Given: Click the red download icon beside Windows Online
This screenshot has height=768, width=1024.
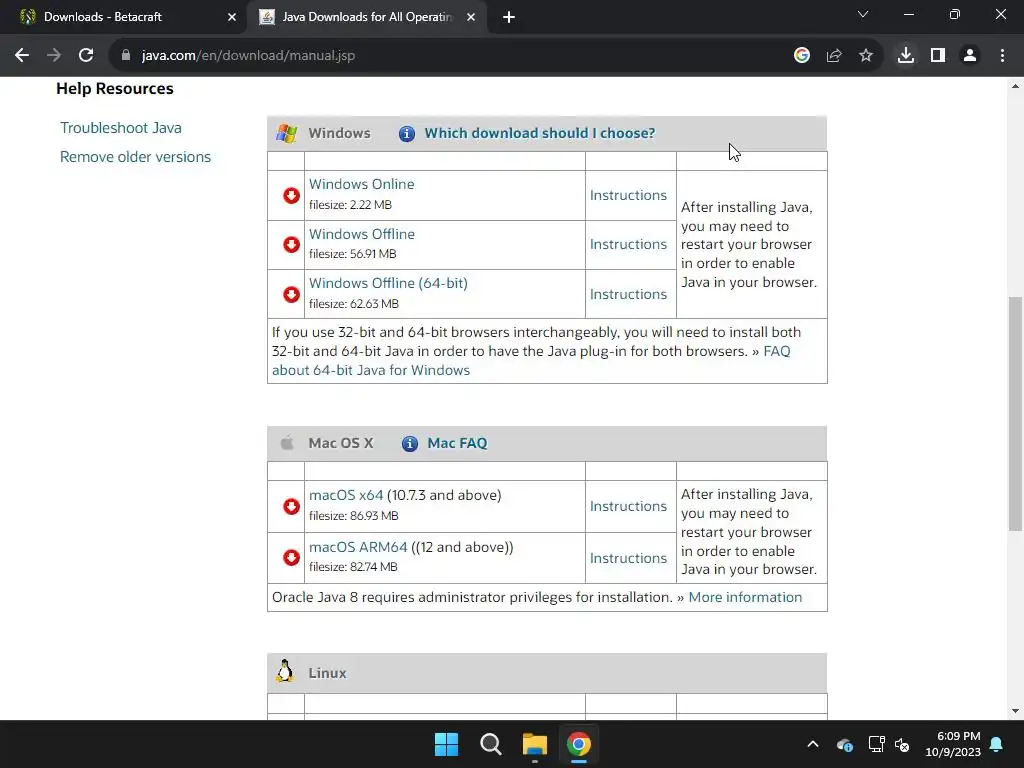Looking at the screenshot, I should click(291, 195).
